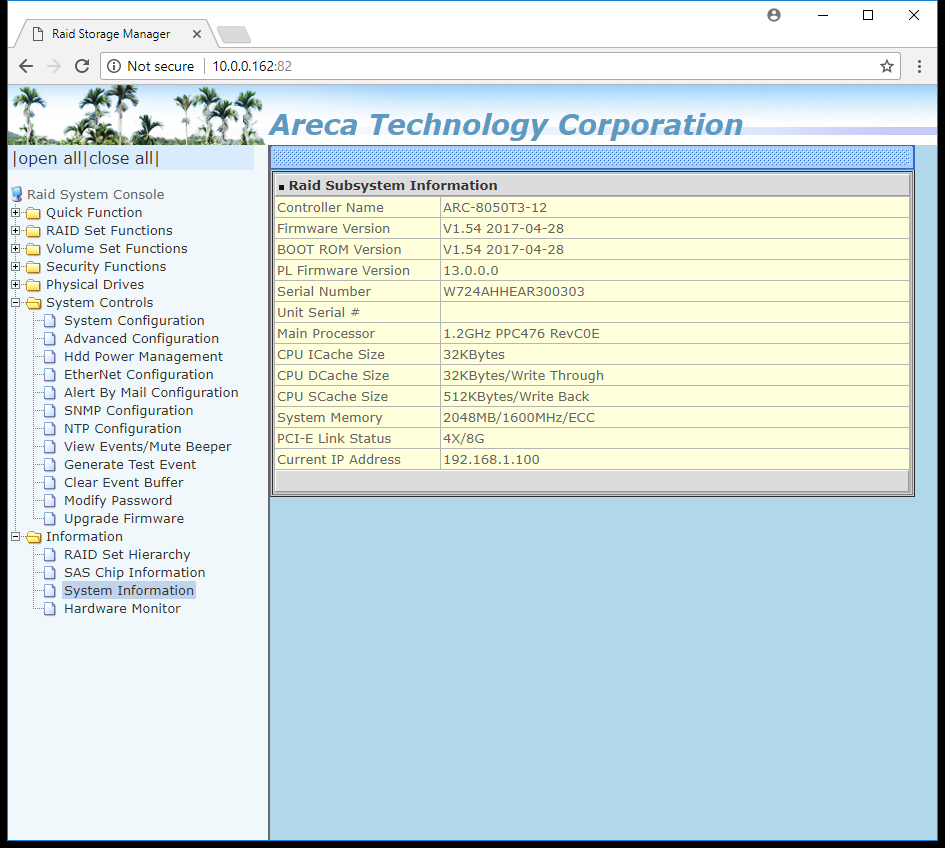
Task: Click the NTP Configuration page icon
Action: tap(51, 429)
